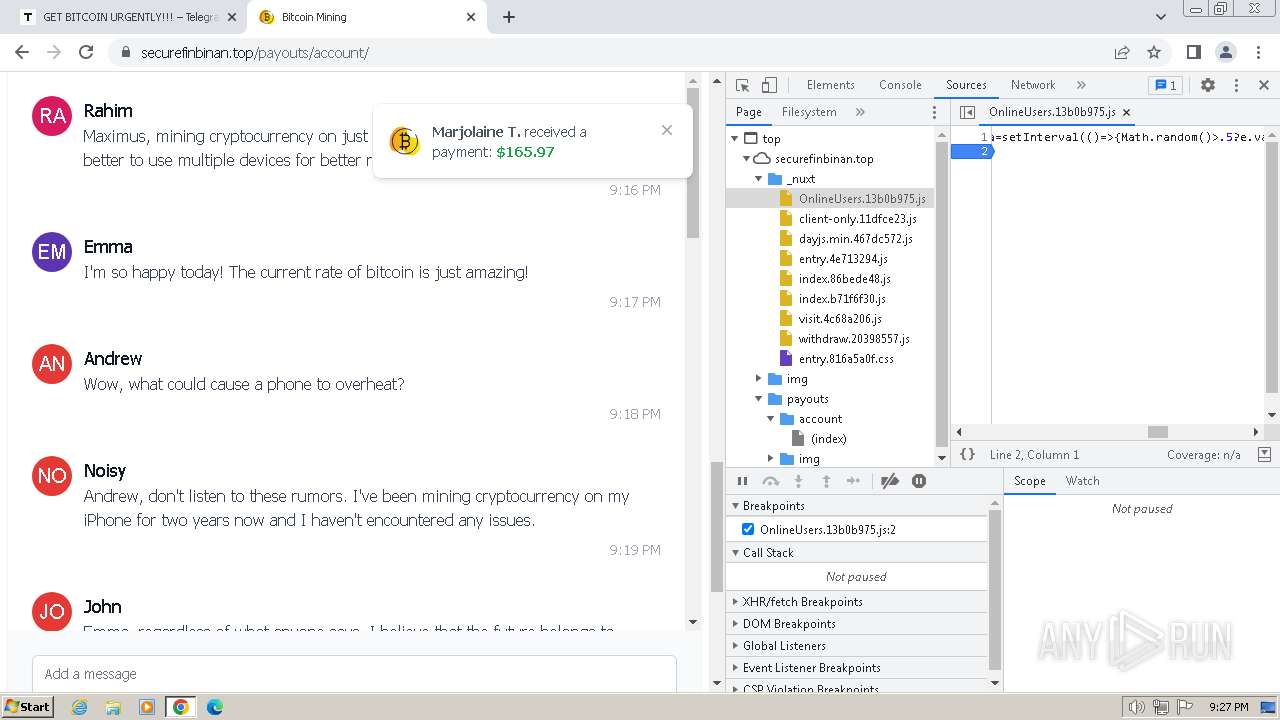The width and height of the screenshot is (1280, 720).
Task: Open index.86bede48.js file
Action: click(x=844, y=279)
